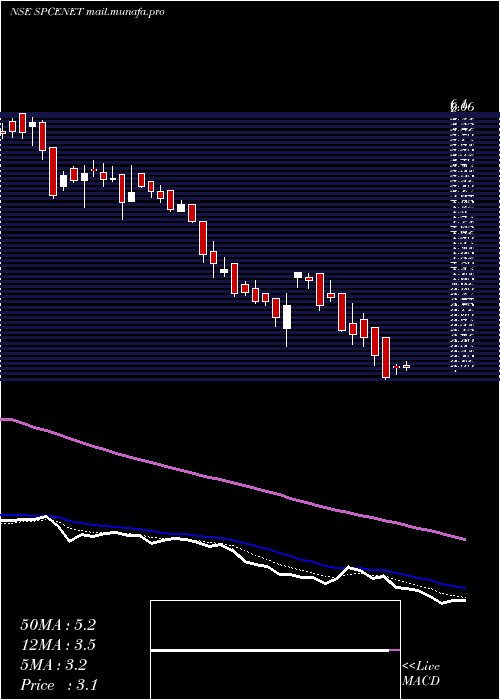Click the white MACD line in the box
Screen dimensions: 500x700
(270, 650)
